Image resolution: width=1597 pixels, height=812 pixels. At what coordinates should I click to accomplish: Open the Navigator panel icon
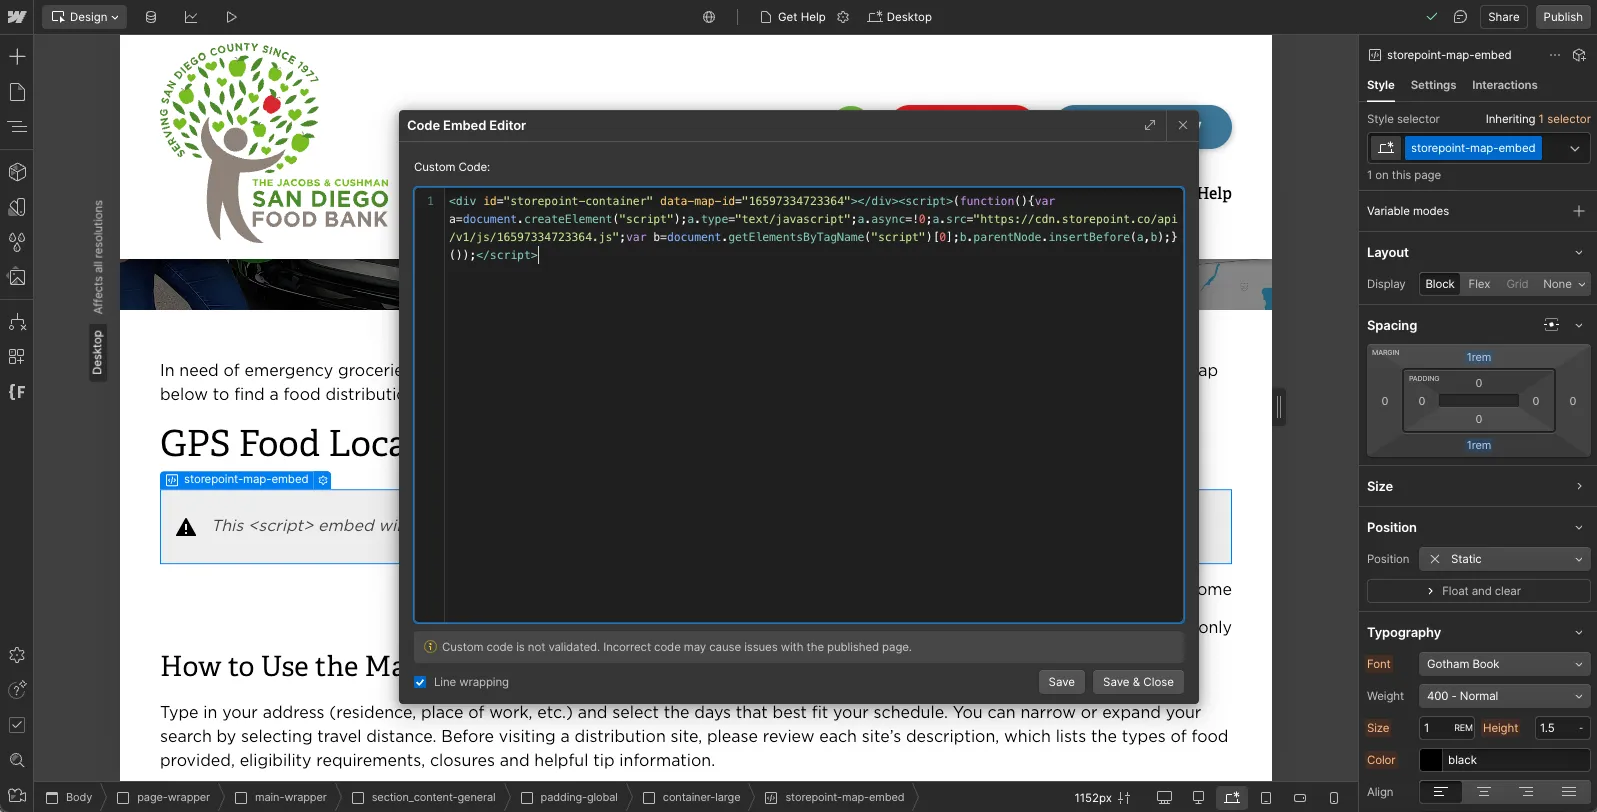(17, 127)
